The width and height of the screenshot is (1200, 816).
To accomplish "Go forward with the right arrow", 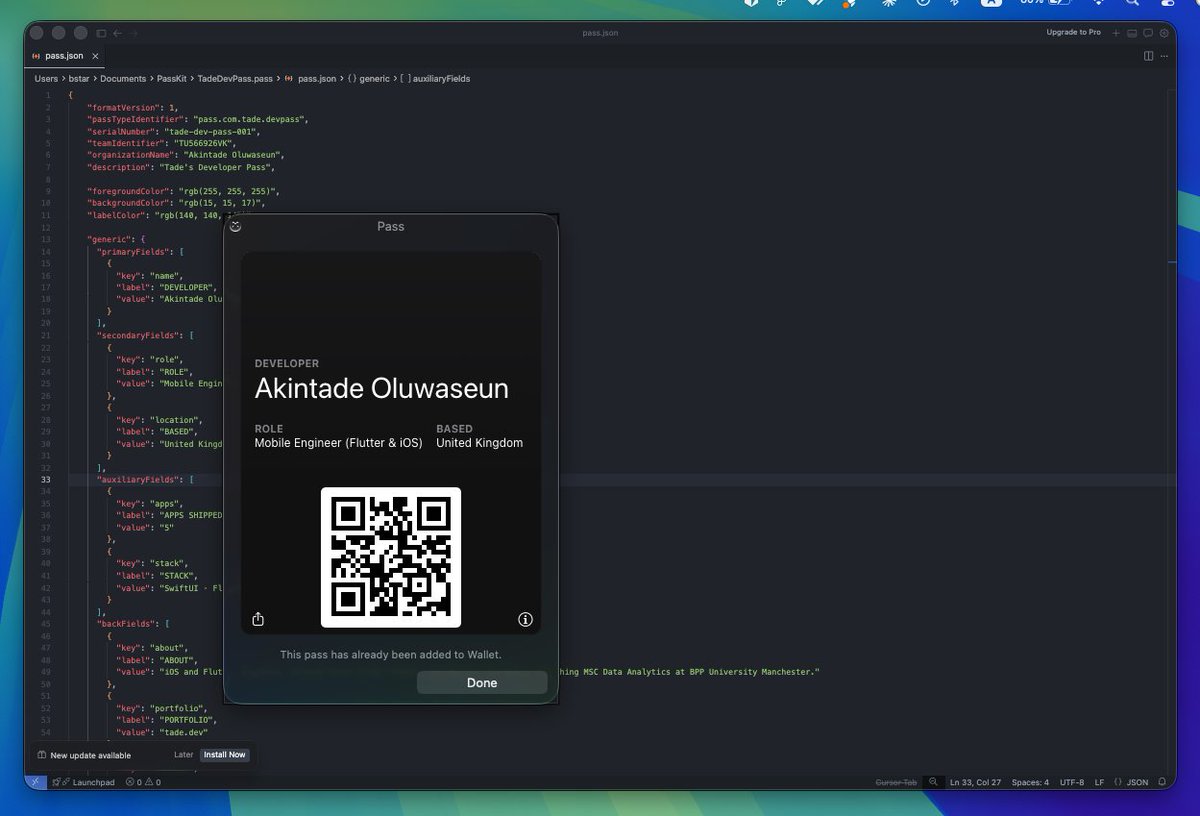I will tap(133, 33).
